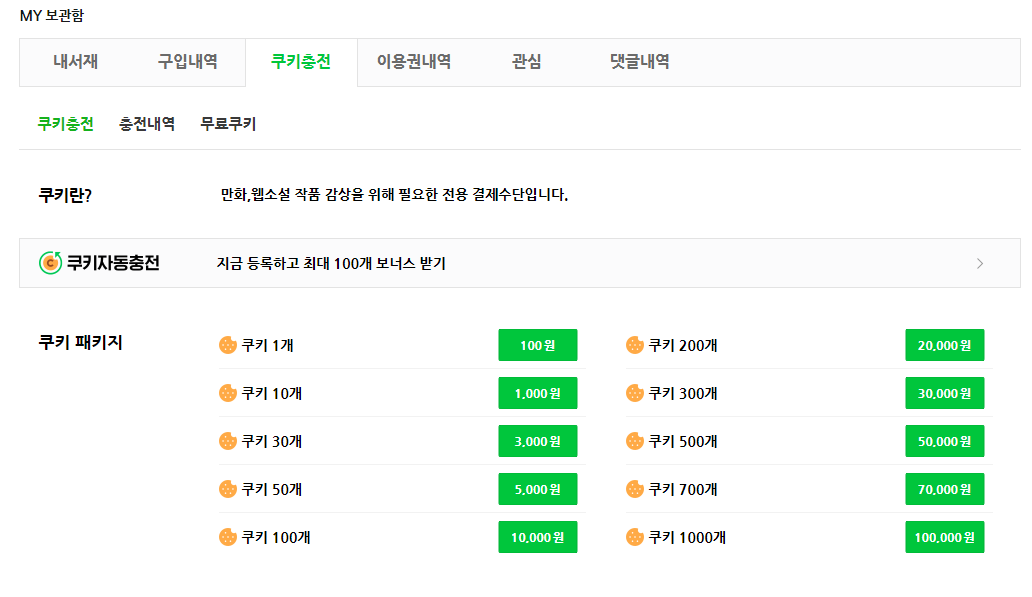
Task: Click the 지금 등록하고 최대 100개 보너스 받기 link
Action: pyautogui.click(x=331, y=264)
